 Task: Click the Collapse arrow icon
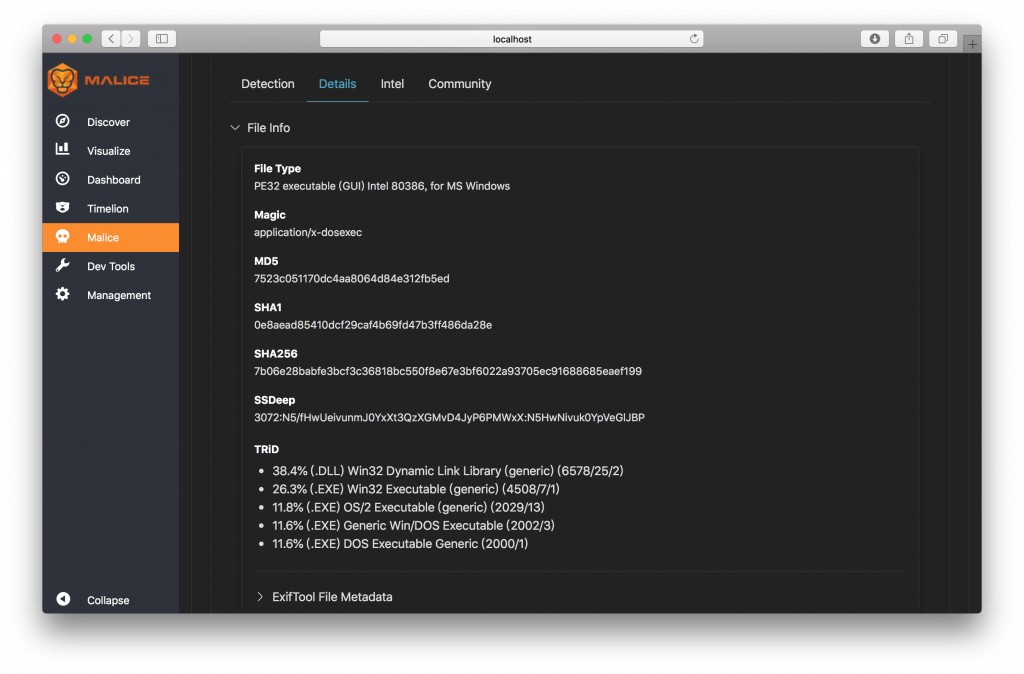63,599
